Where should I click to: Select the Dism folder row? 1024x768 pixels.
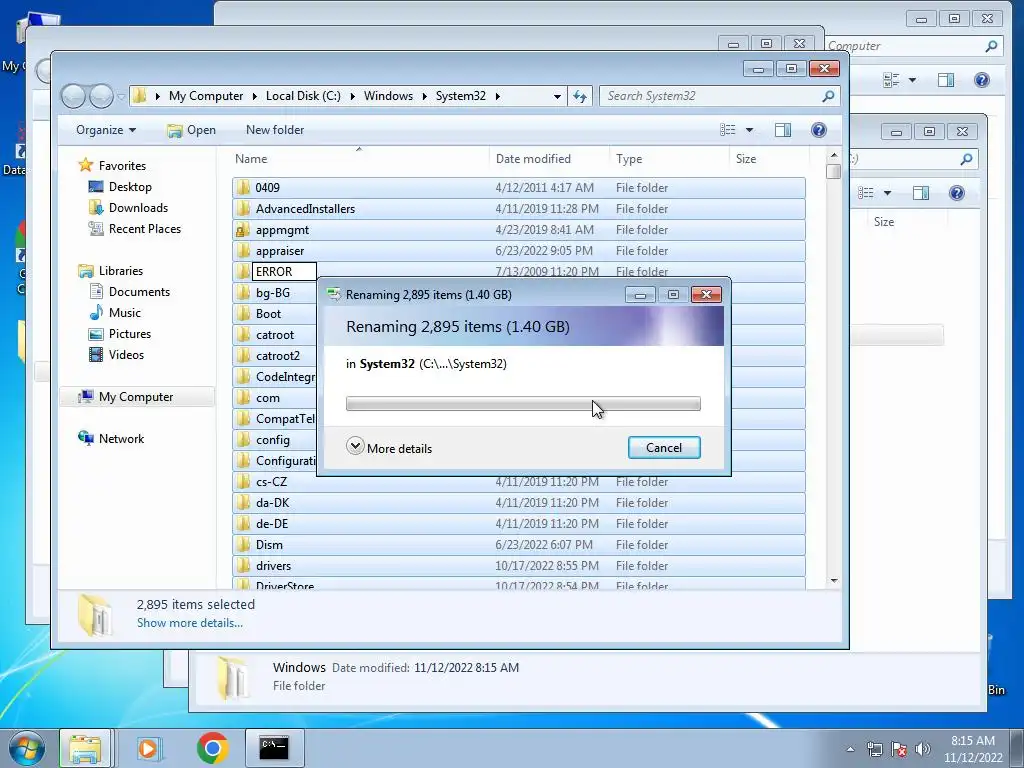click(x=519, y=545)
